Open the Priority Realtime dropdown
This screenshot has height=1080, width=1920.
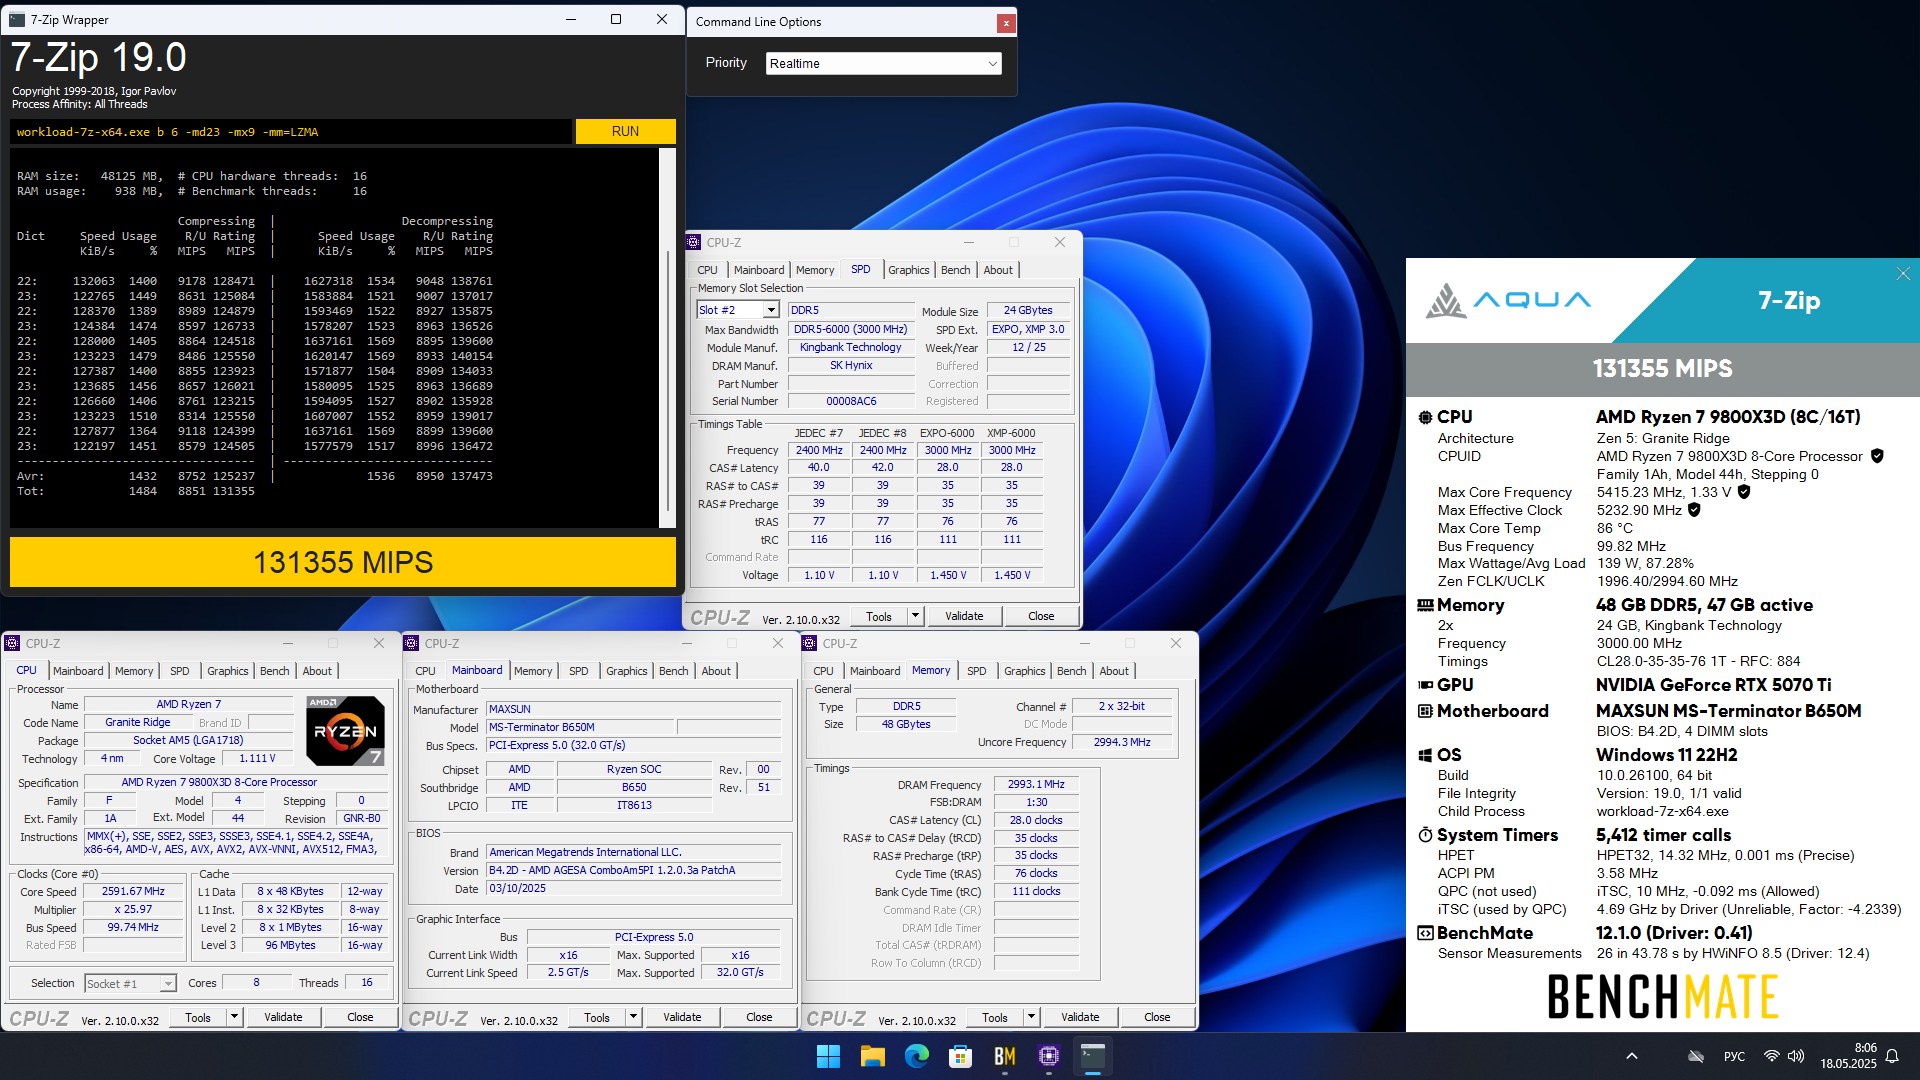pyautogui.click(x=883, y=63)
